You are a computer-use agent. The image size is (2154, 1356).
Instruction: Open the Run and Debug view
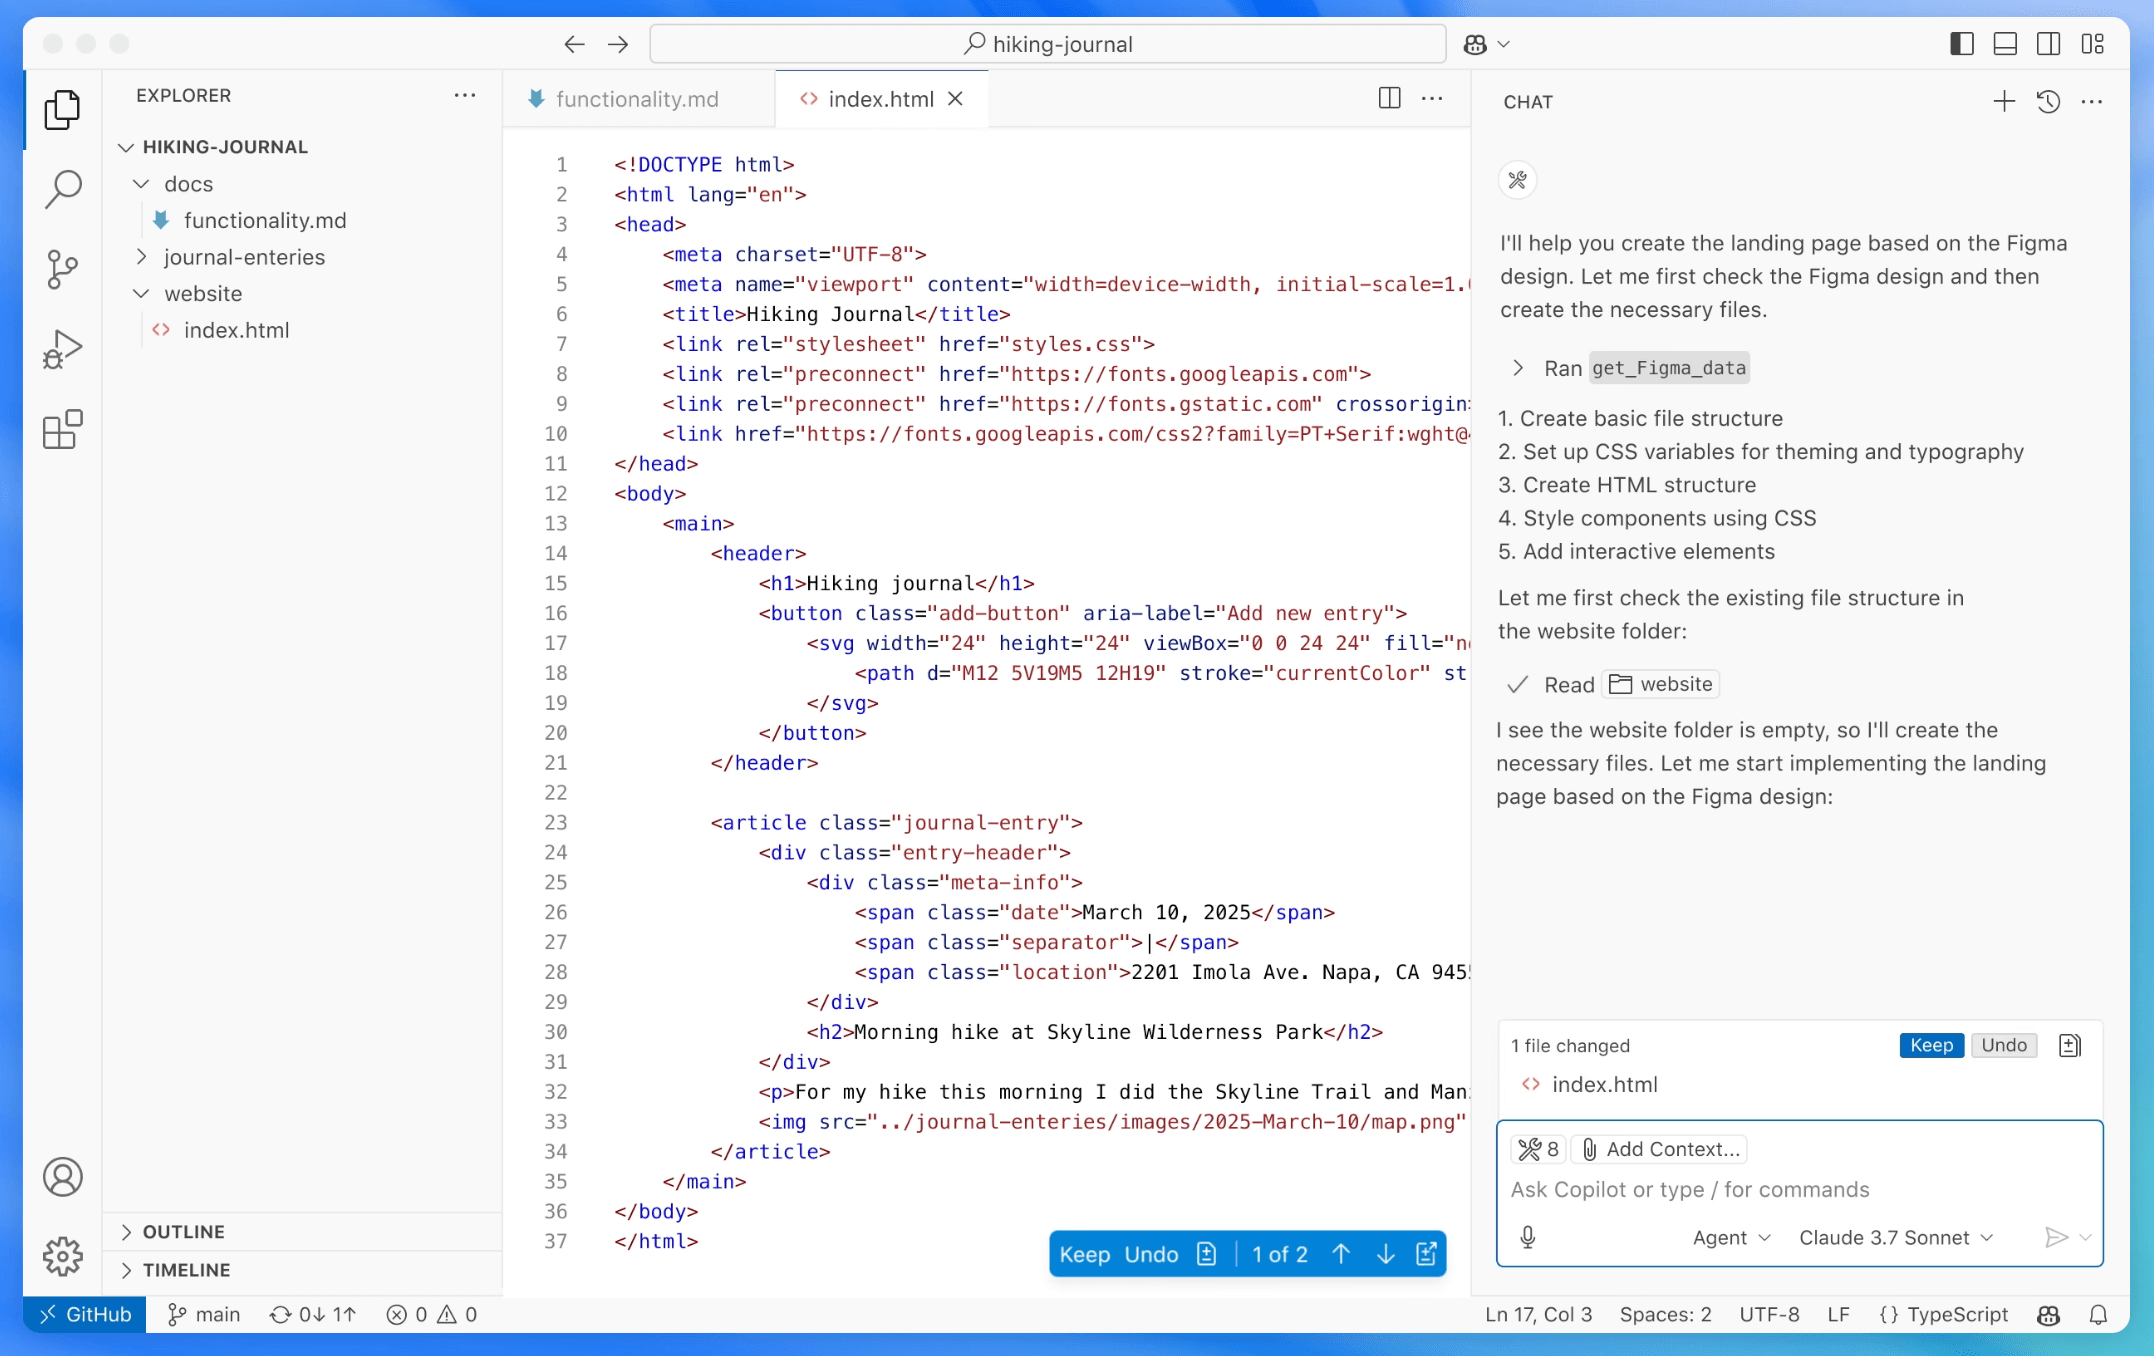coord(62,350)
